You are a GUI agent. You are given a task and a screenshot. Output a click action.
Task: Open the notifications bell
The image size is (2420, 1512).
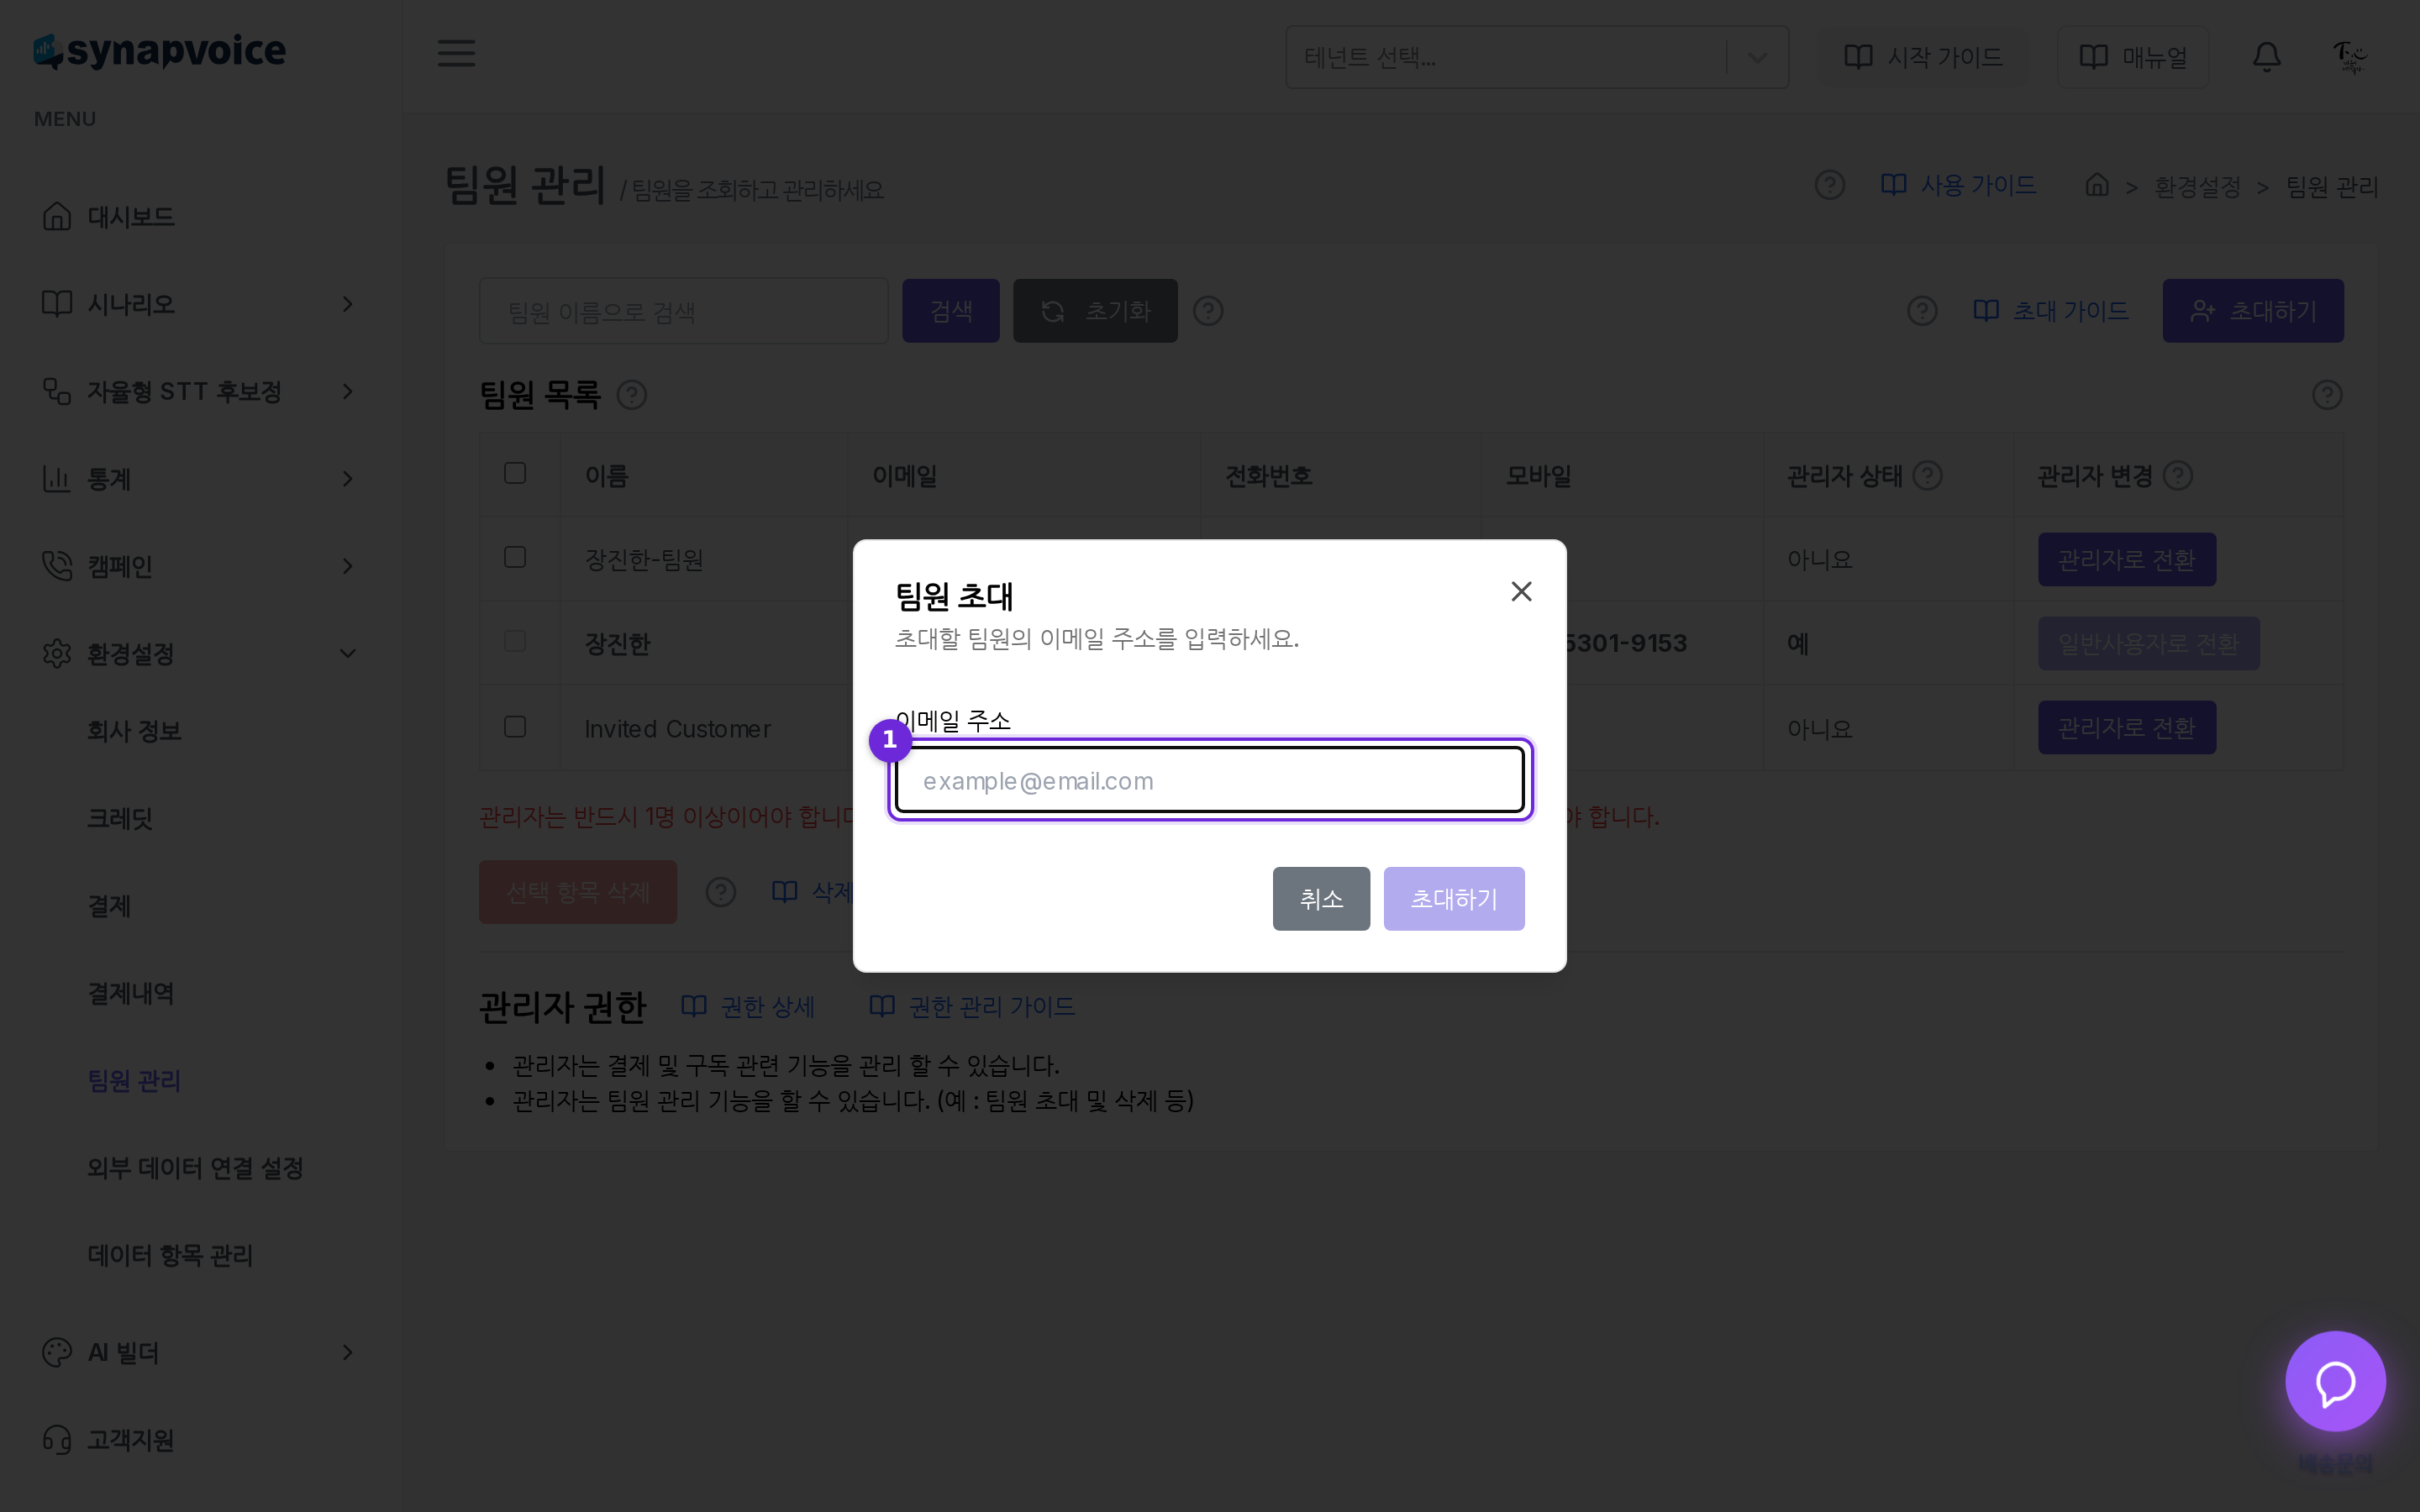click(2266, 57)
